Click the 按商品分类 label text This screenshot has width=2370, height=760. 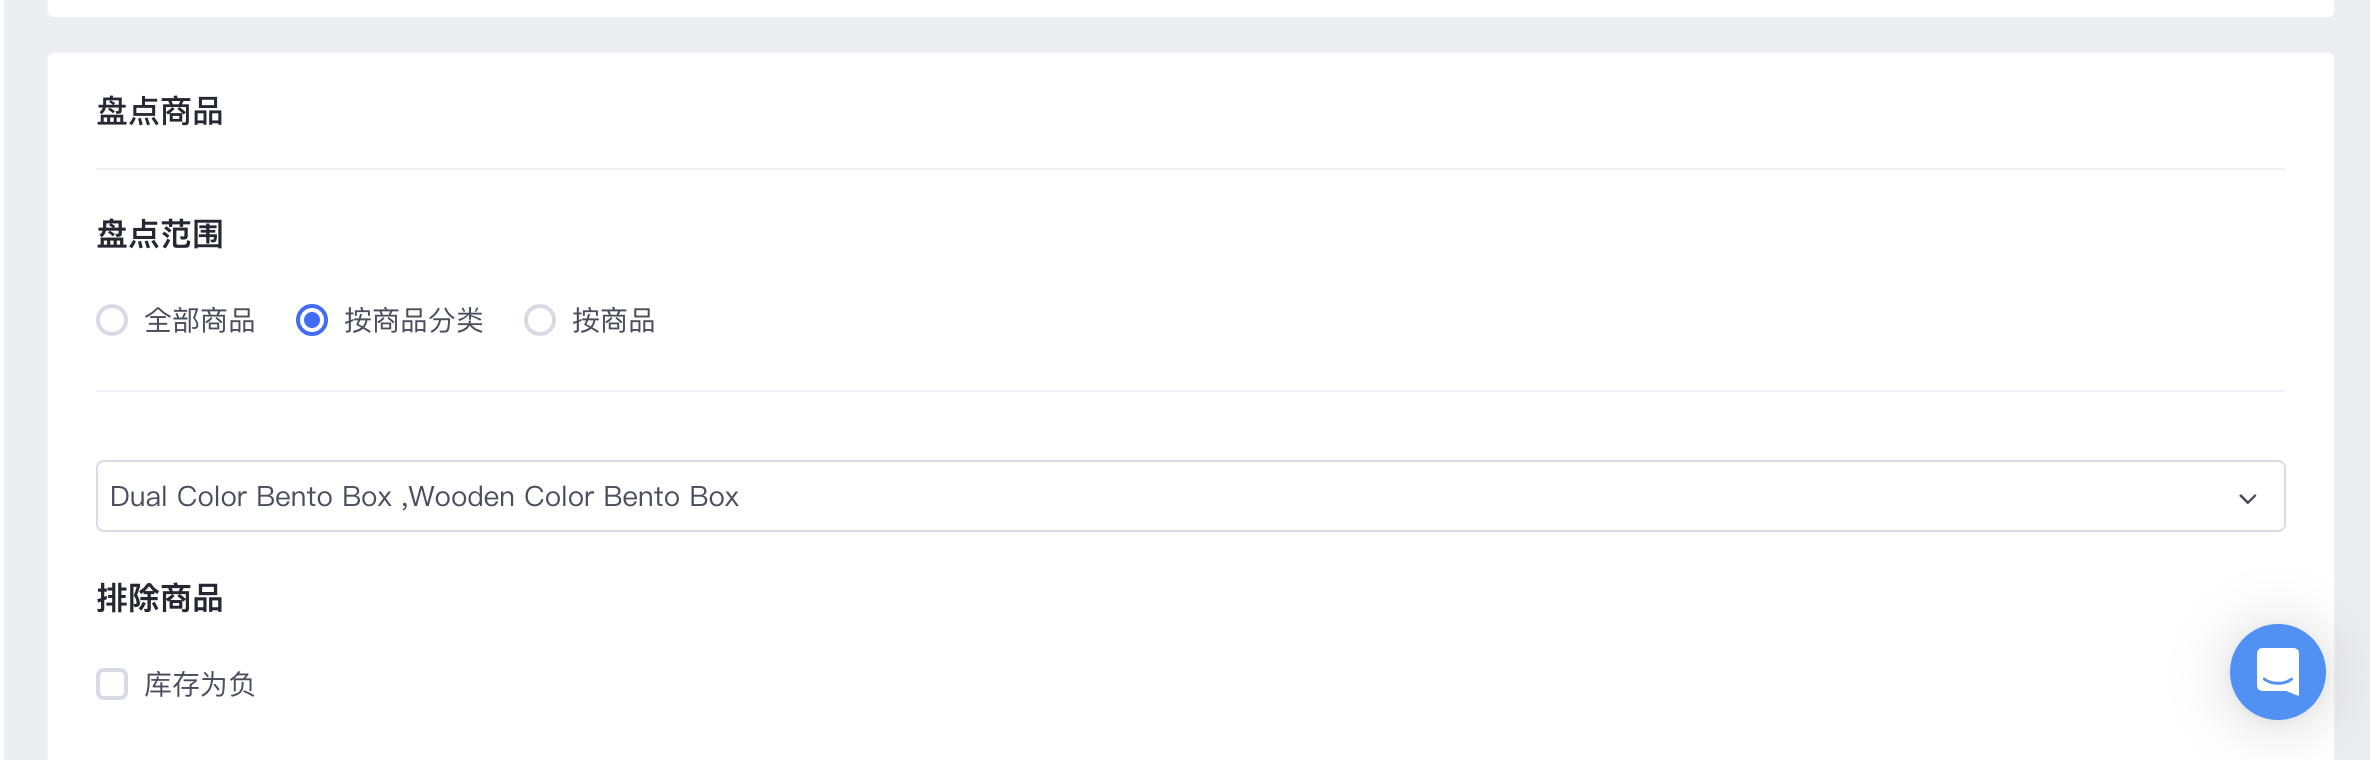pos(414,321)
